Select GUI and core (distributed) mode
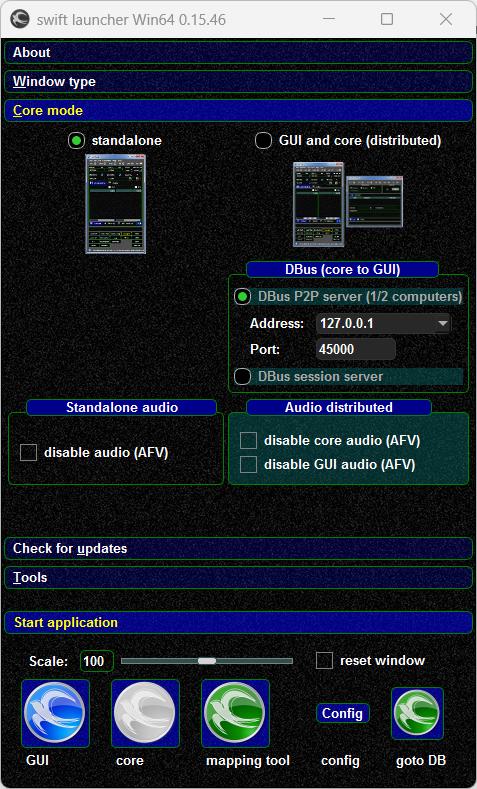 (264, 141)
